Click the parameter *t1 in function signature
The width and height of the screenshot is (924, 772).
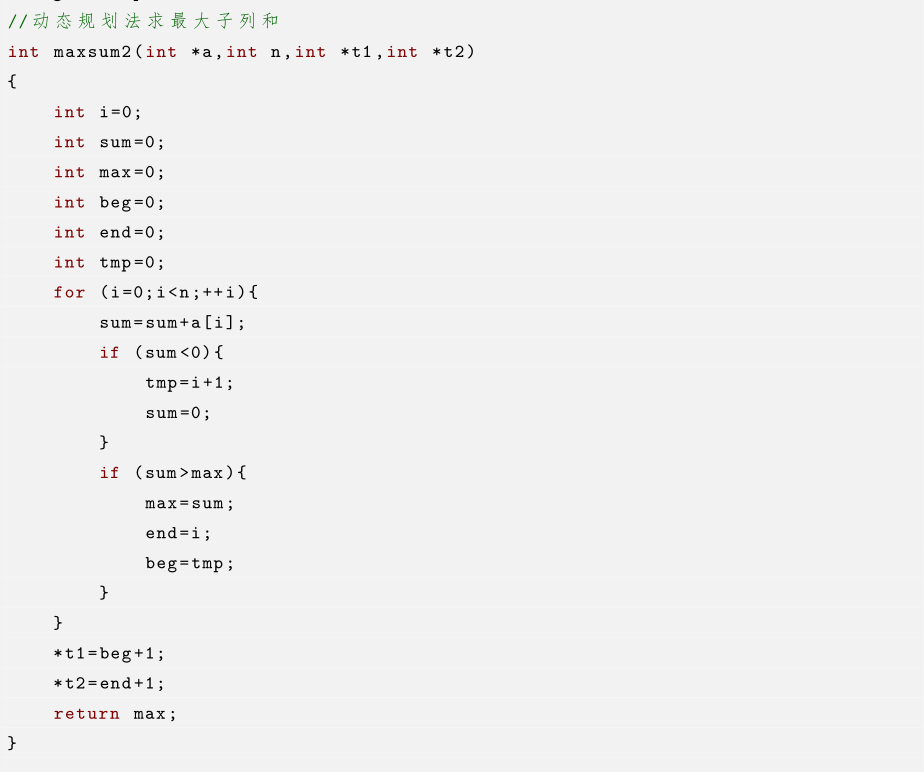(x=359, y=52)
